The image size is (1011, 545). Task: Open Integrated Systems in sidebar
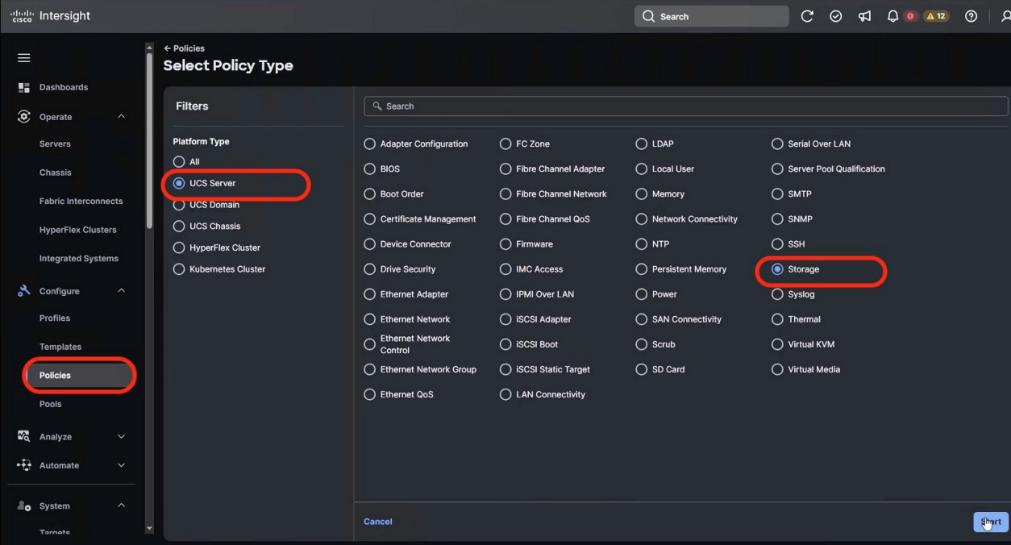click(79, 258)
